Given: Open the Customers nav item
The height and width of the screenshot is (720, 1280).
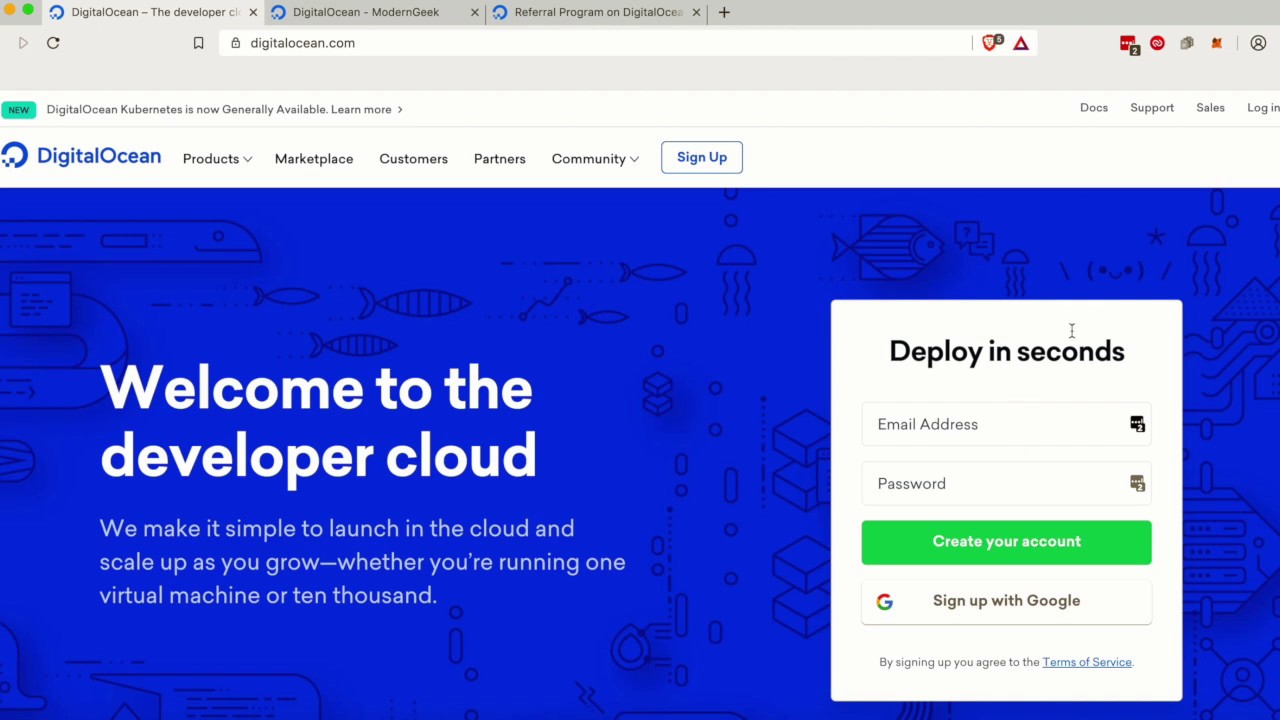Looking at the screenshot, I should [413, 159].
